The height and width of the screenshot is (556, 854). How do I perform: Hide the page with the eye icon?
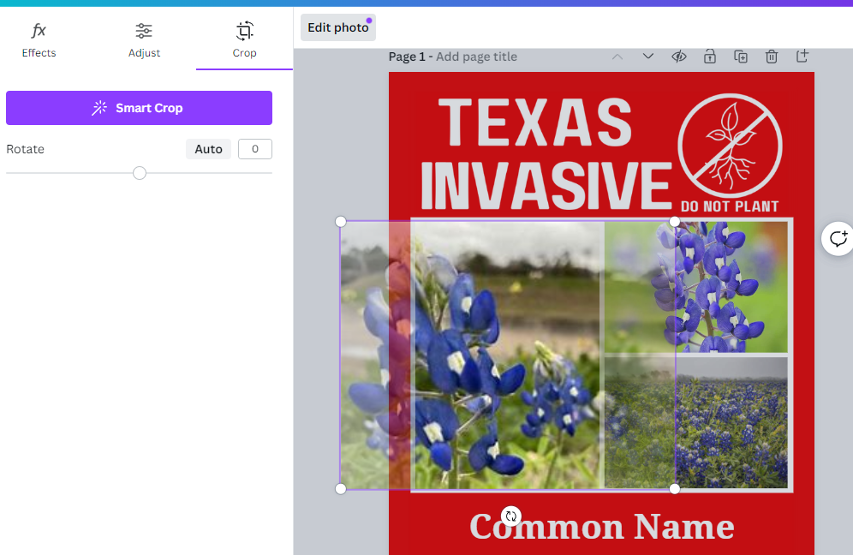[679, 57]
